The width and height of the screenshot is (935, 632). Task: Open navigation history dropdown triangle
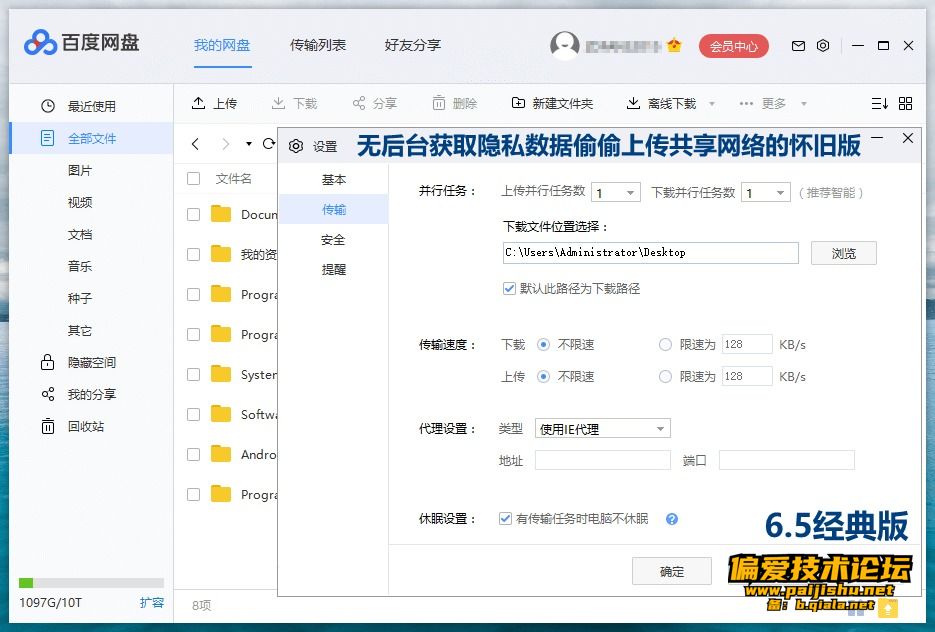249,144
